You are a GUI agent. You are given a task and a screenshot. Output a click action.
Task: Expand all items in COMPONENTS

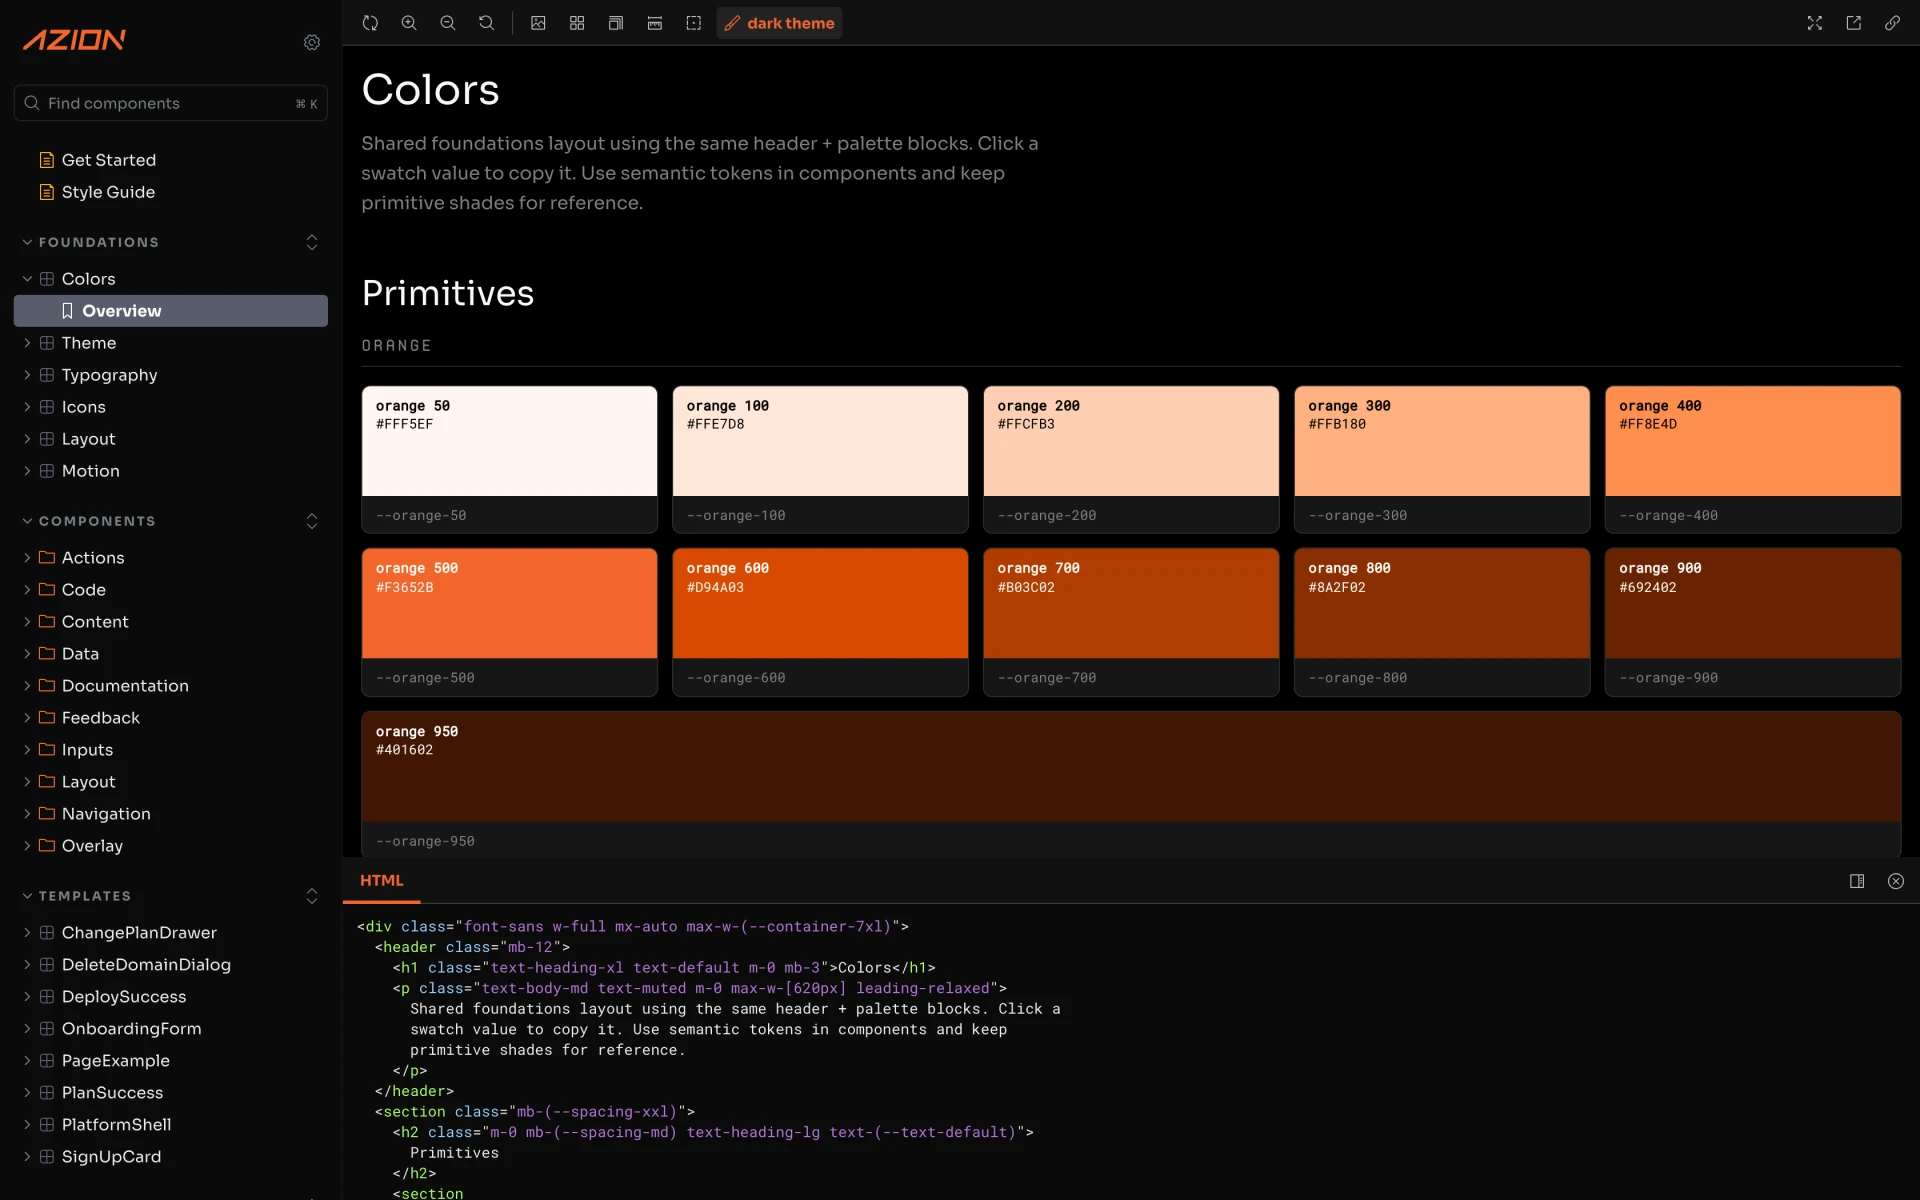312,521
